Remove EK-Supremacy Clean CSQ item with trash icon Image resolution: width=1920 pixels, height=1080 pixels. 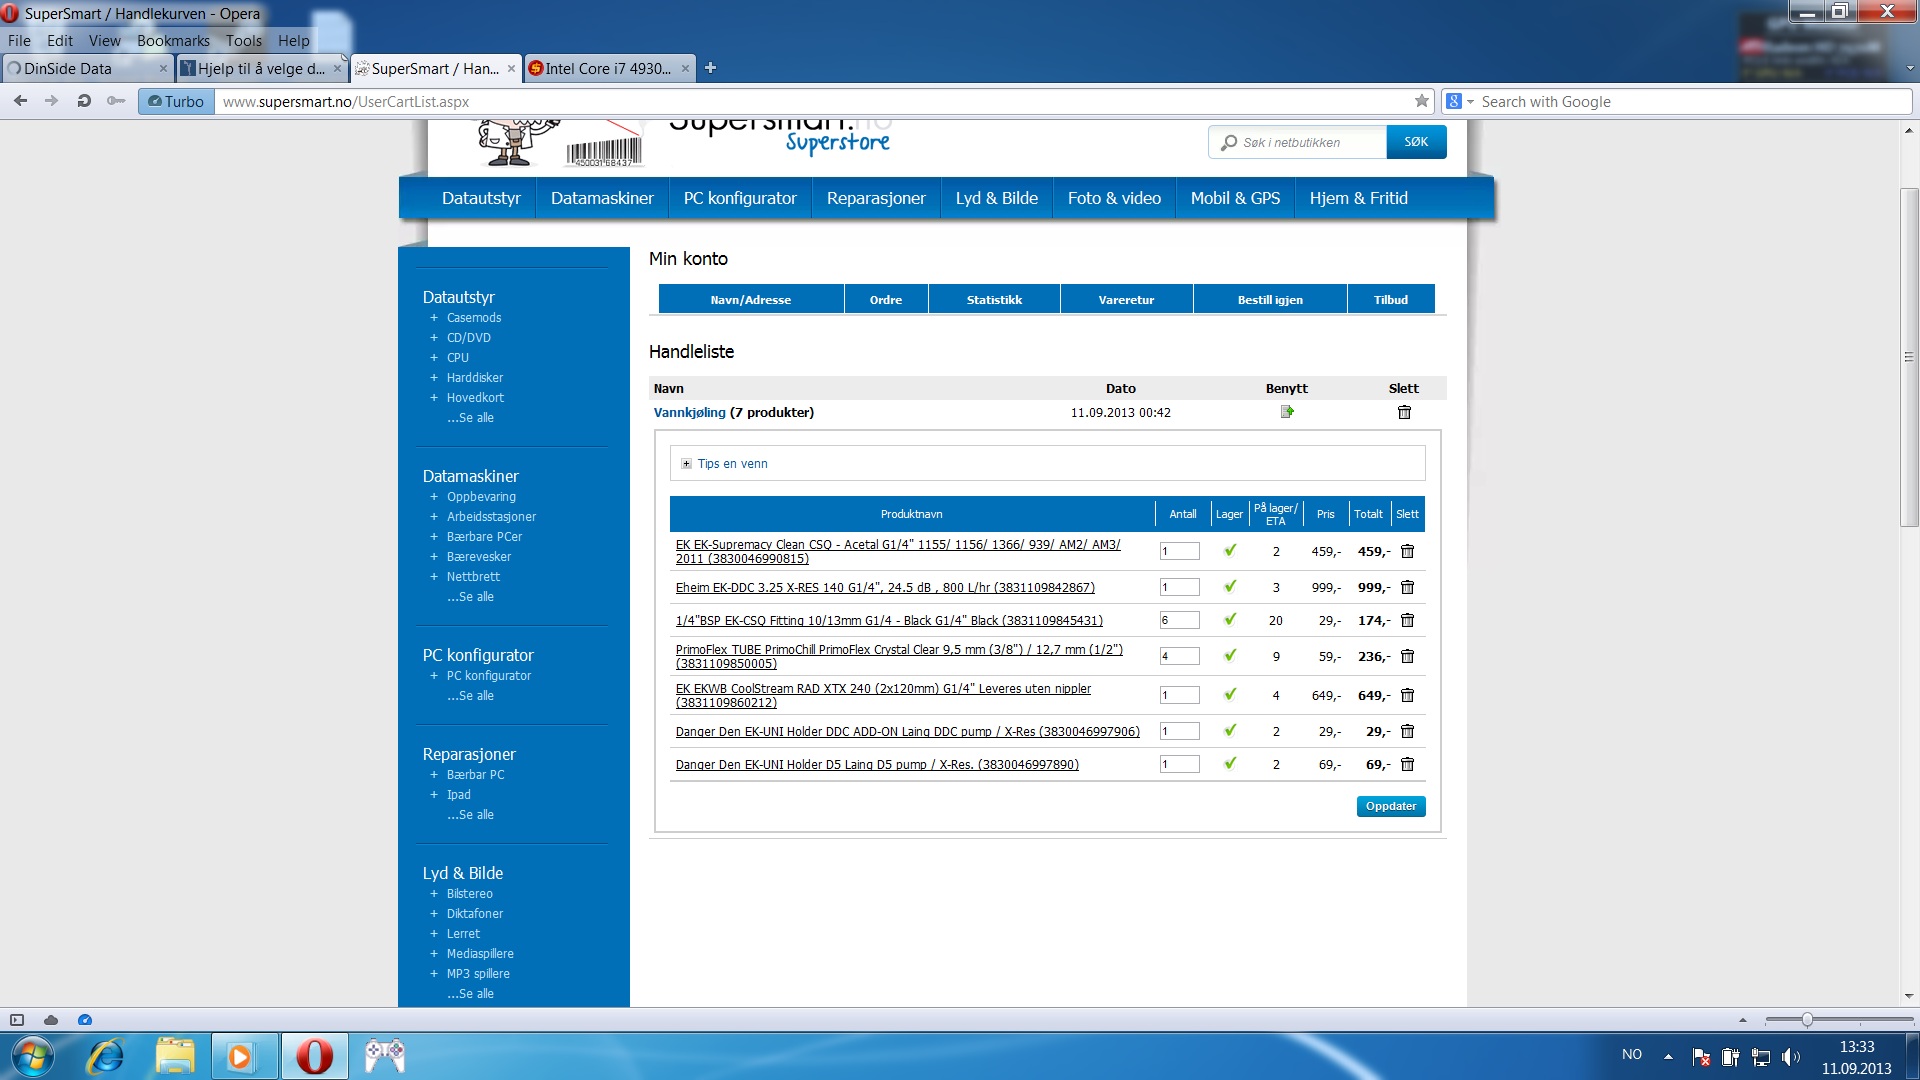coord(1407,551)
